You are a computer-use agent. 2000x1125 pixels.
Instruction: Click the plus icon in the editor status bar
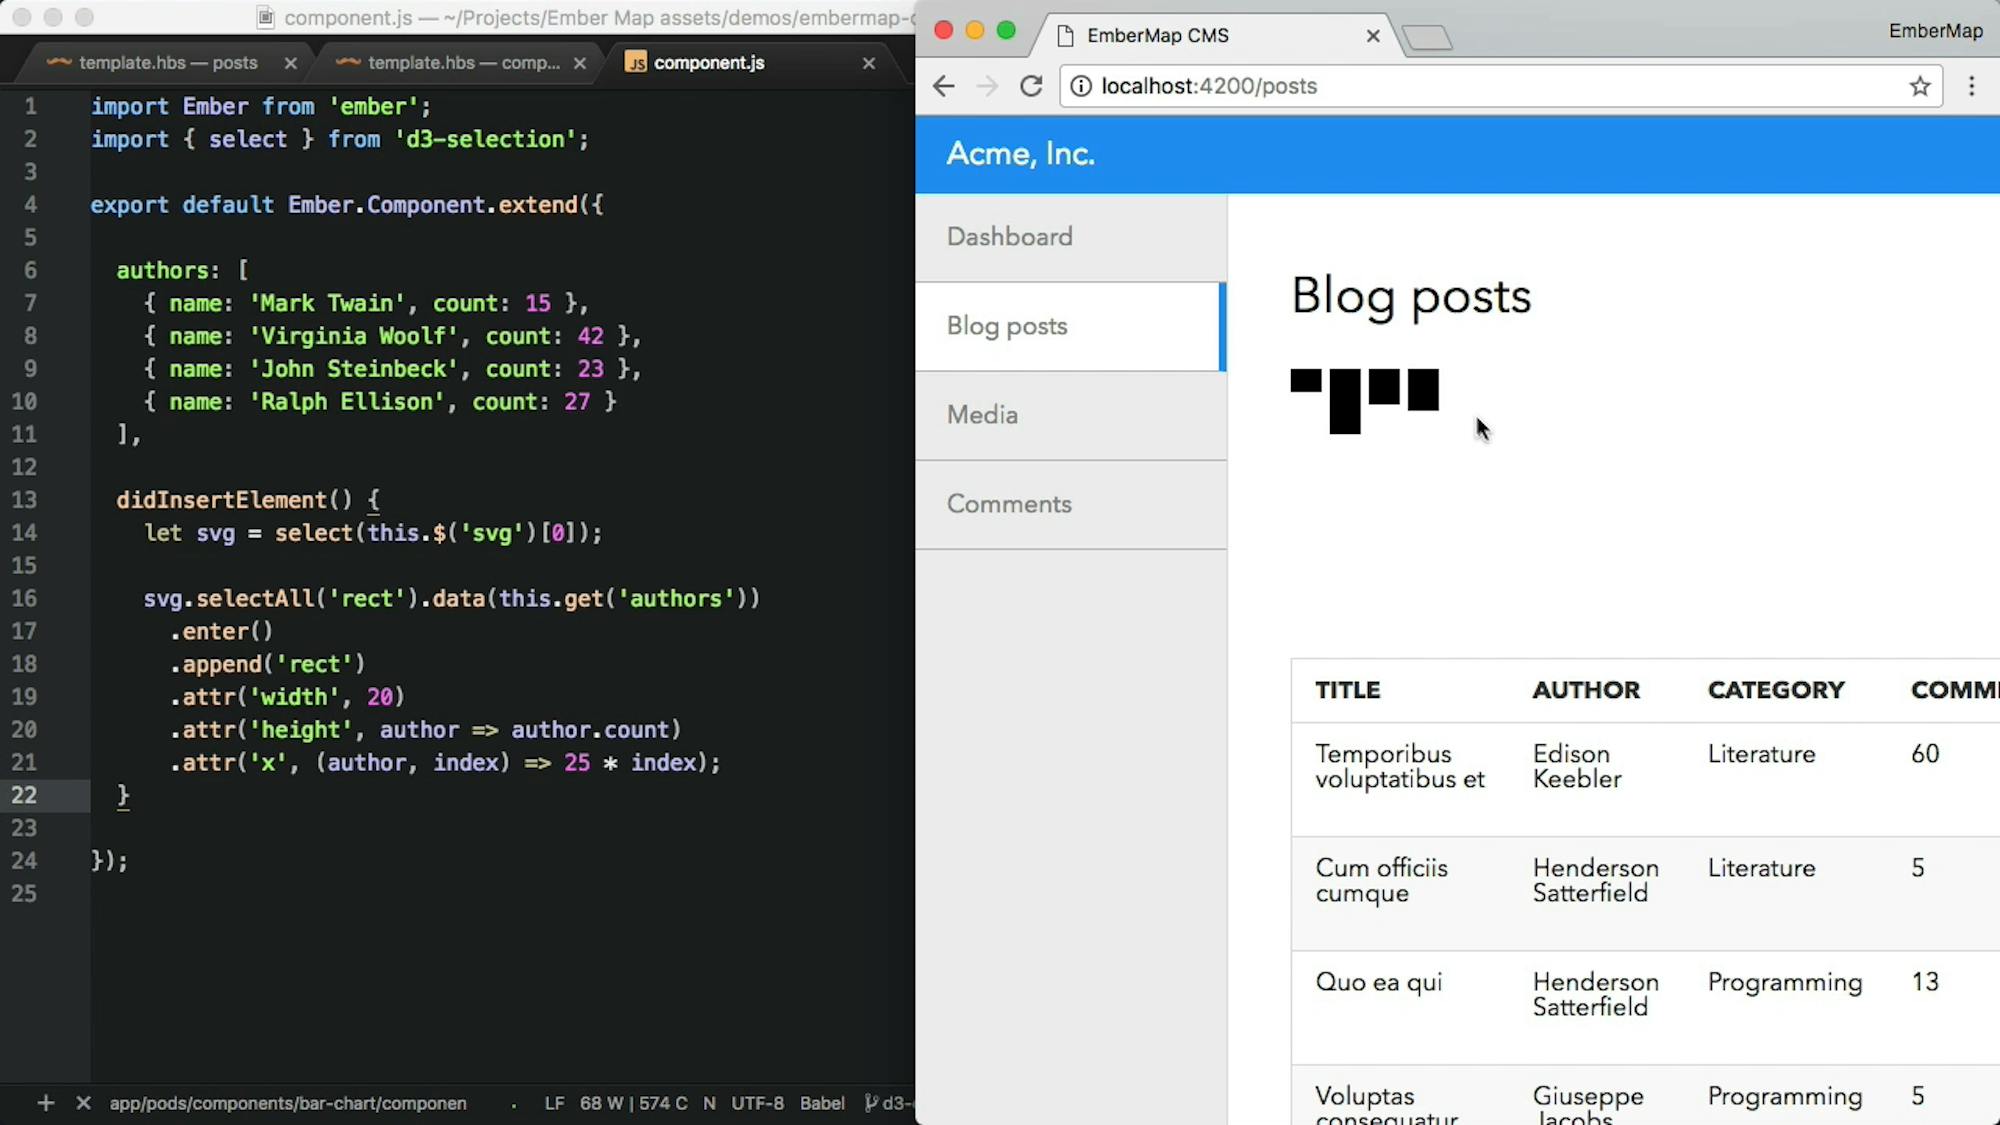tap(45, 1103)
